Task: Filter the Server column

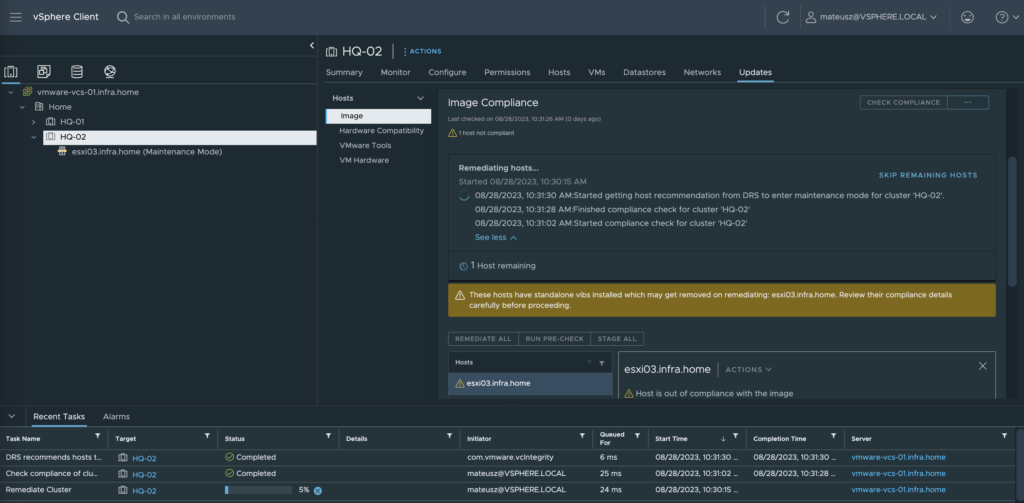Action: pyautogui.click(x=1005, y=435)
